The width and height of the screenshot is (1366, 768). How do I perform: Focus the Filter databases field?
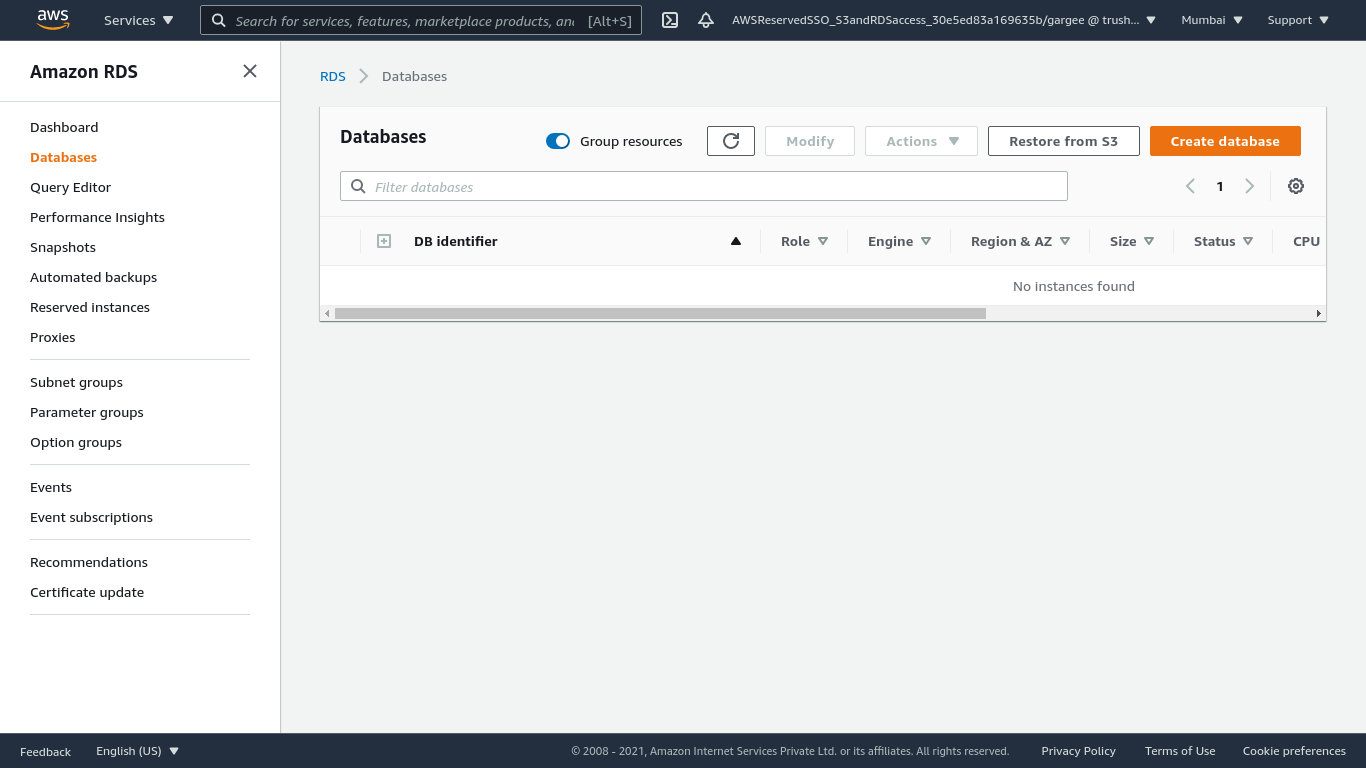(x=704, y=186)
